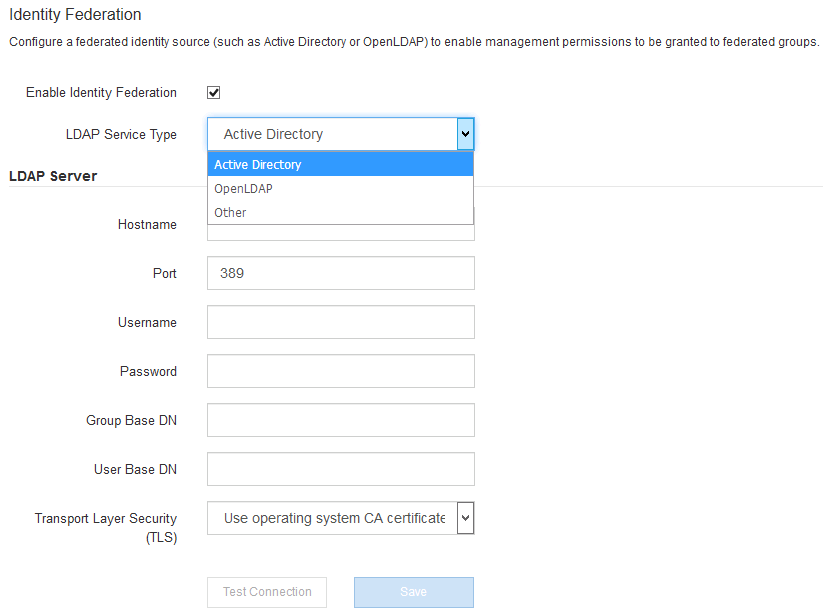This screenshot has height=610, width=823.
Task: Toggle the Enable Identity Federation setting
Action: (x=213, y=92)
